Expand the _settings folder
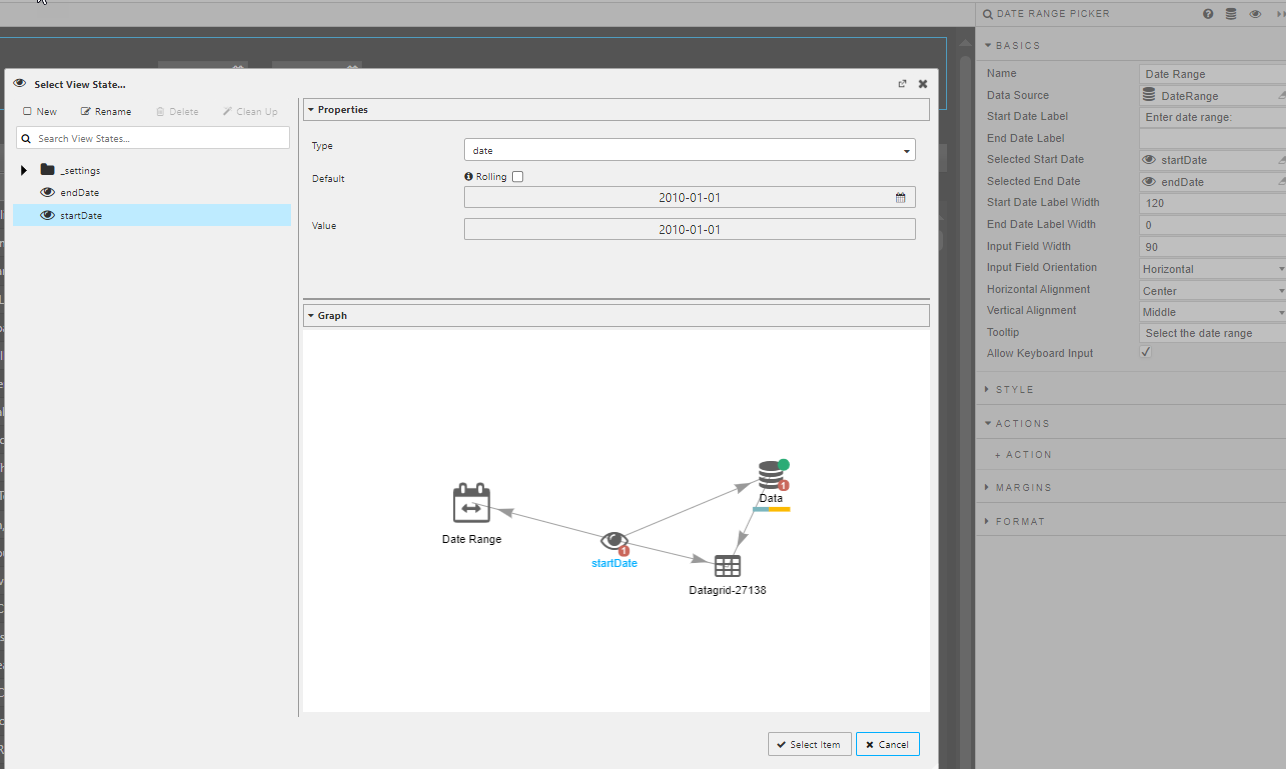 pyautogui.click(x=24, y=170)
